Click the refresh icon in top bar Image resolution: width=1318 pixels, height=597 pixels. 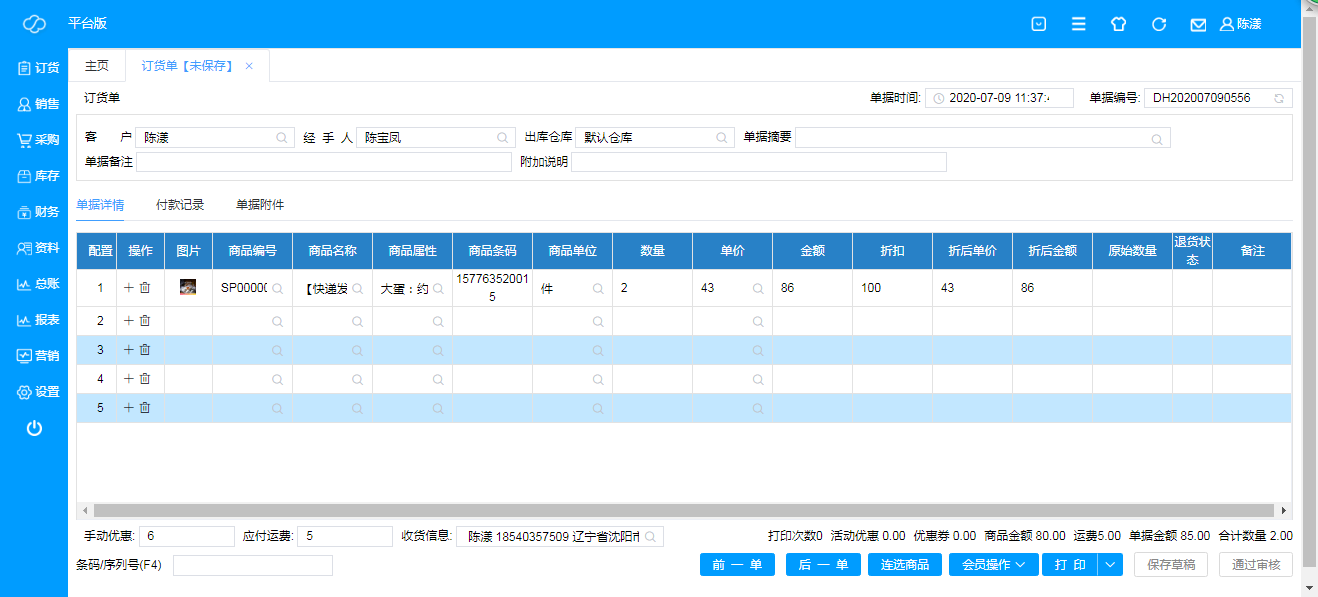tap(1159, 24)
